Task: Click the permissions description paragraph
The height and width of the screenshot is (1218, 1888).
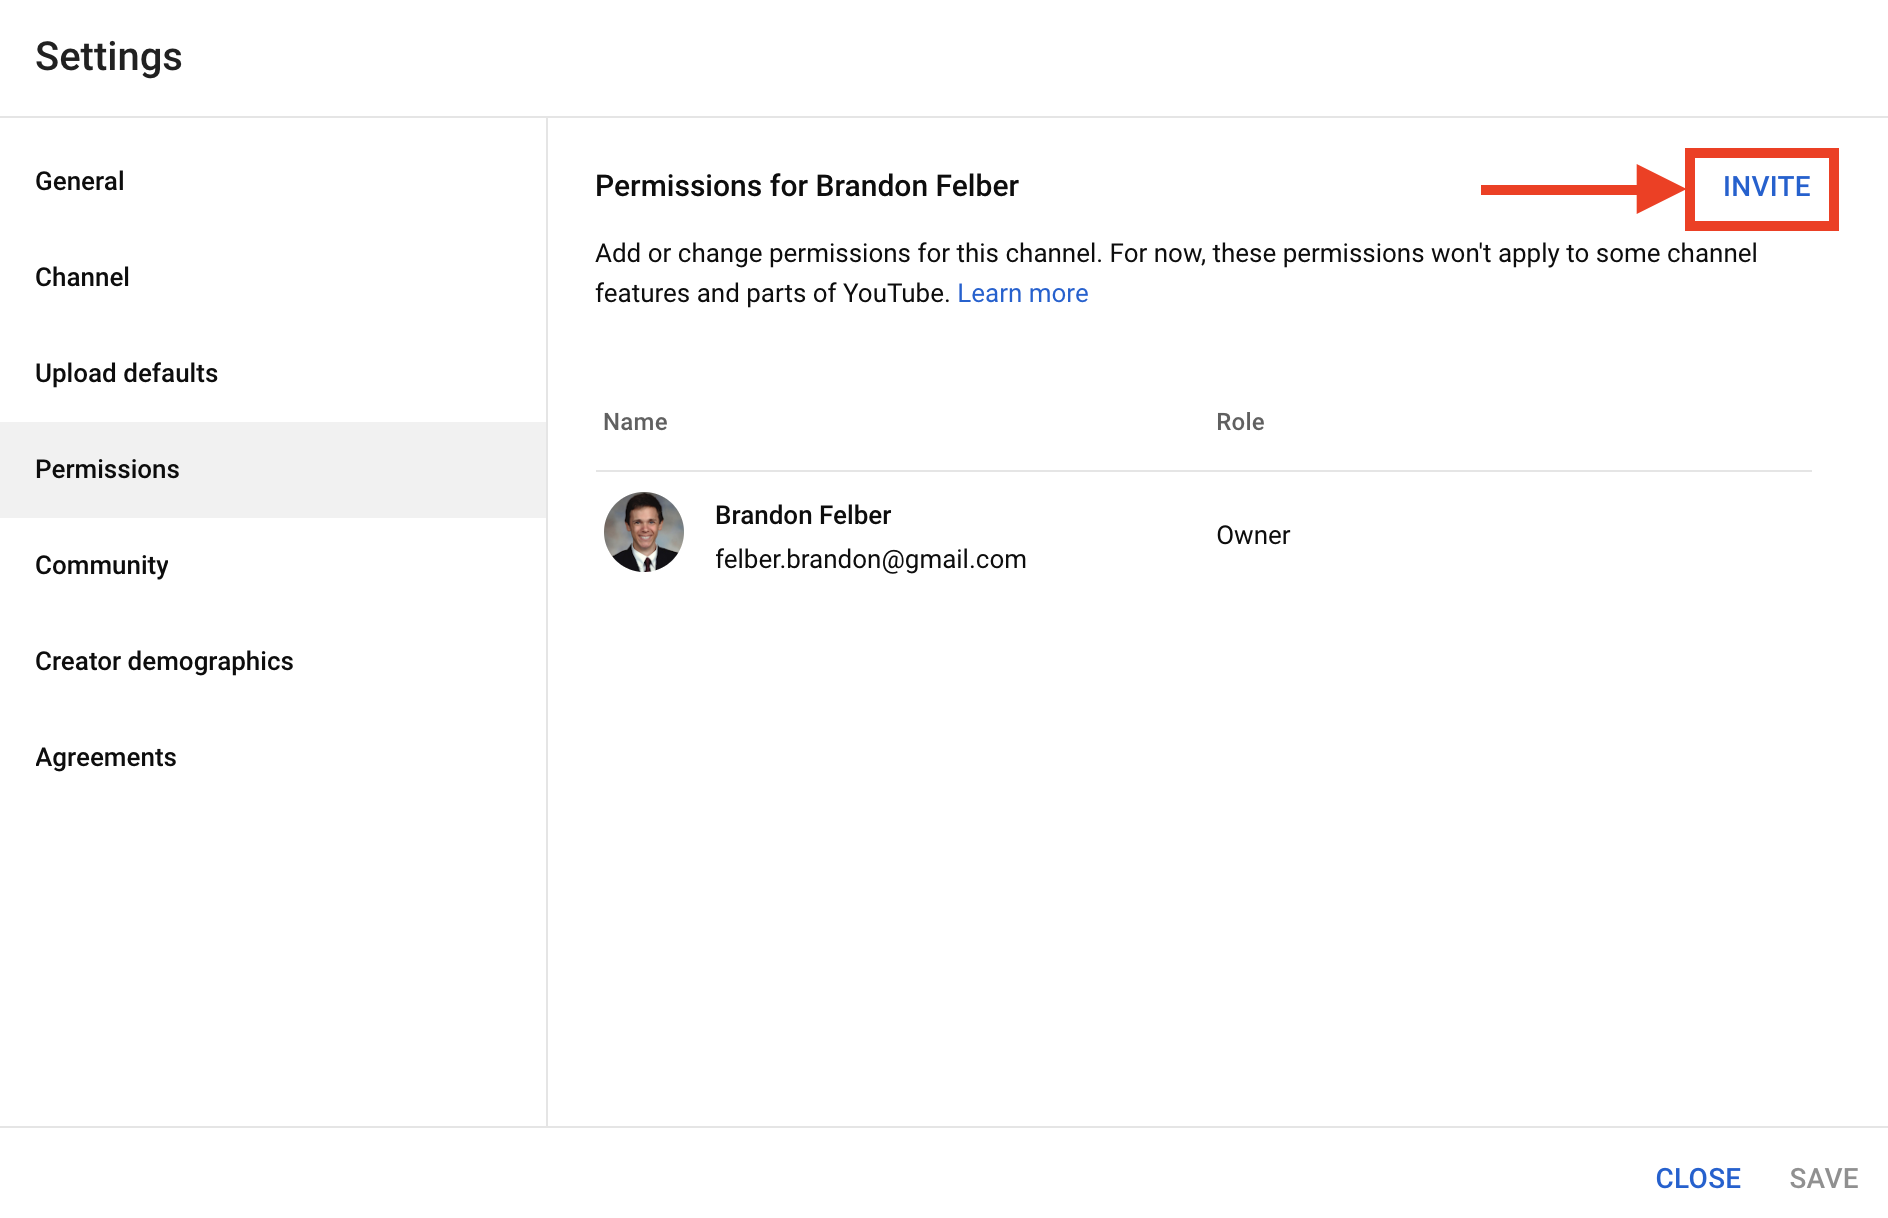Action: pos(1176,273)
